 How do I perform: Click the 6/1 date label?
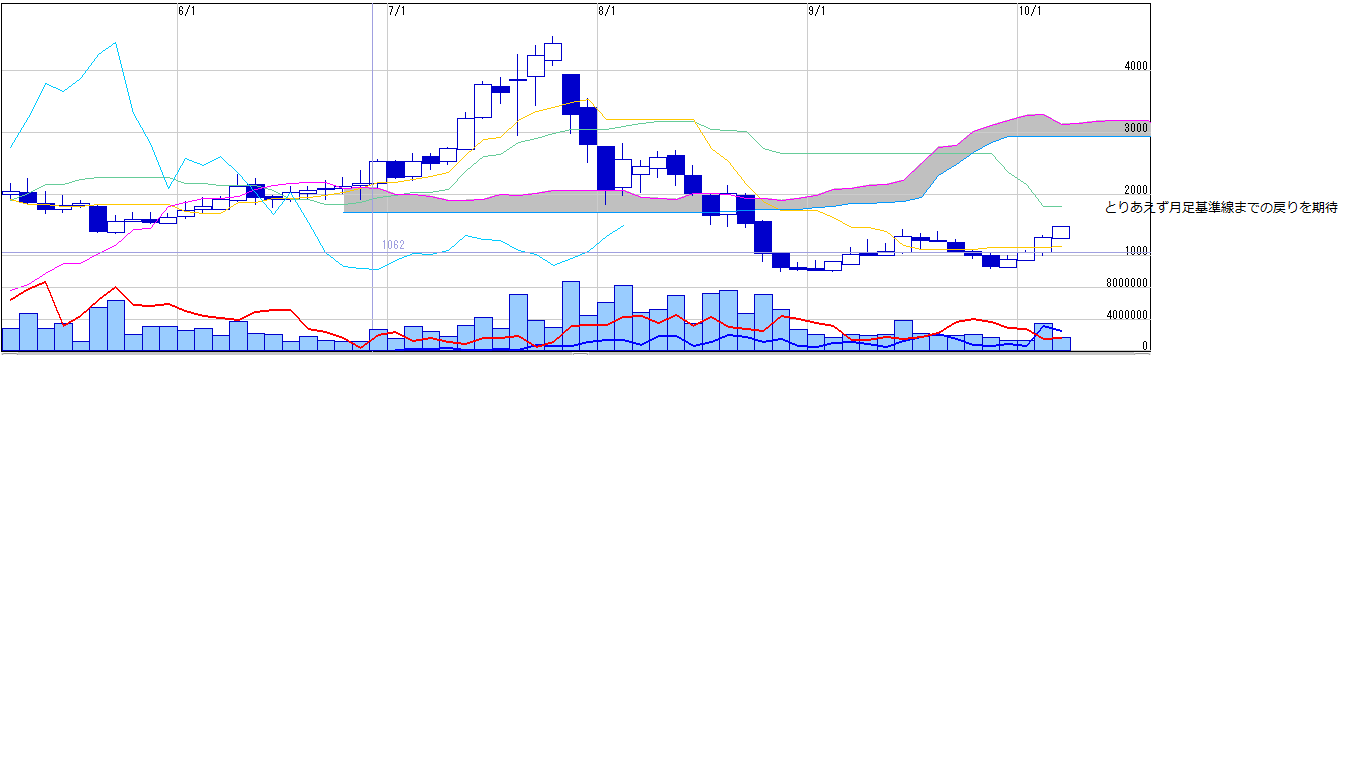(x=186, y=11)
